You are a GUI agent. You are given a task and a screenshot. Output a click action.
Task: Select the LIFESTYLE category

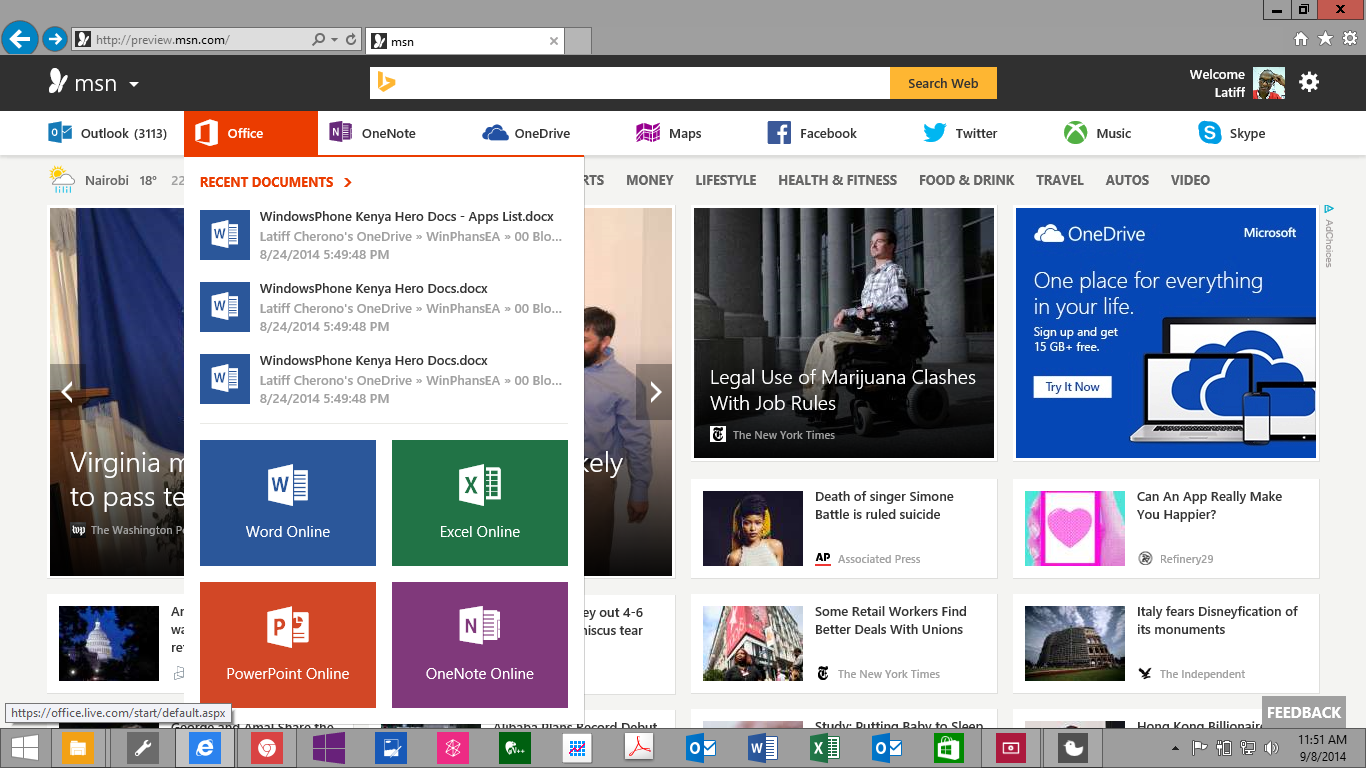pos(726,180)
